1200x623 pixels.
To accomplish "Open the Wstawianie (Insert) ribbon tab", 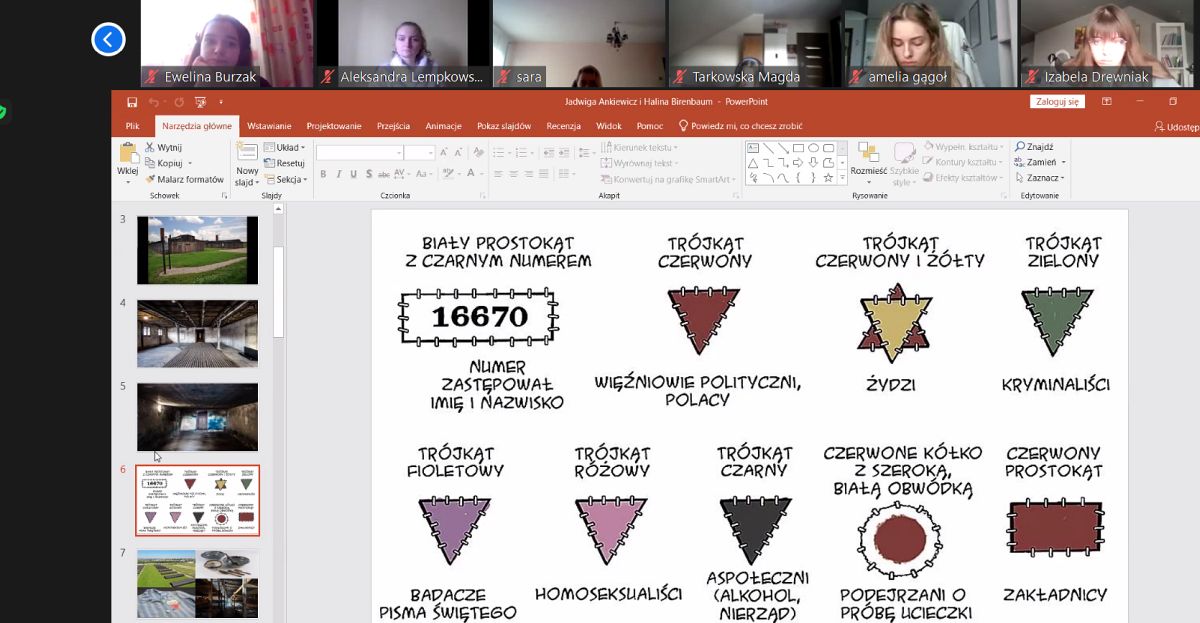I will (x=269, y=126).
